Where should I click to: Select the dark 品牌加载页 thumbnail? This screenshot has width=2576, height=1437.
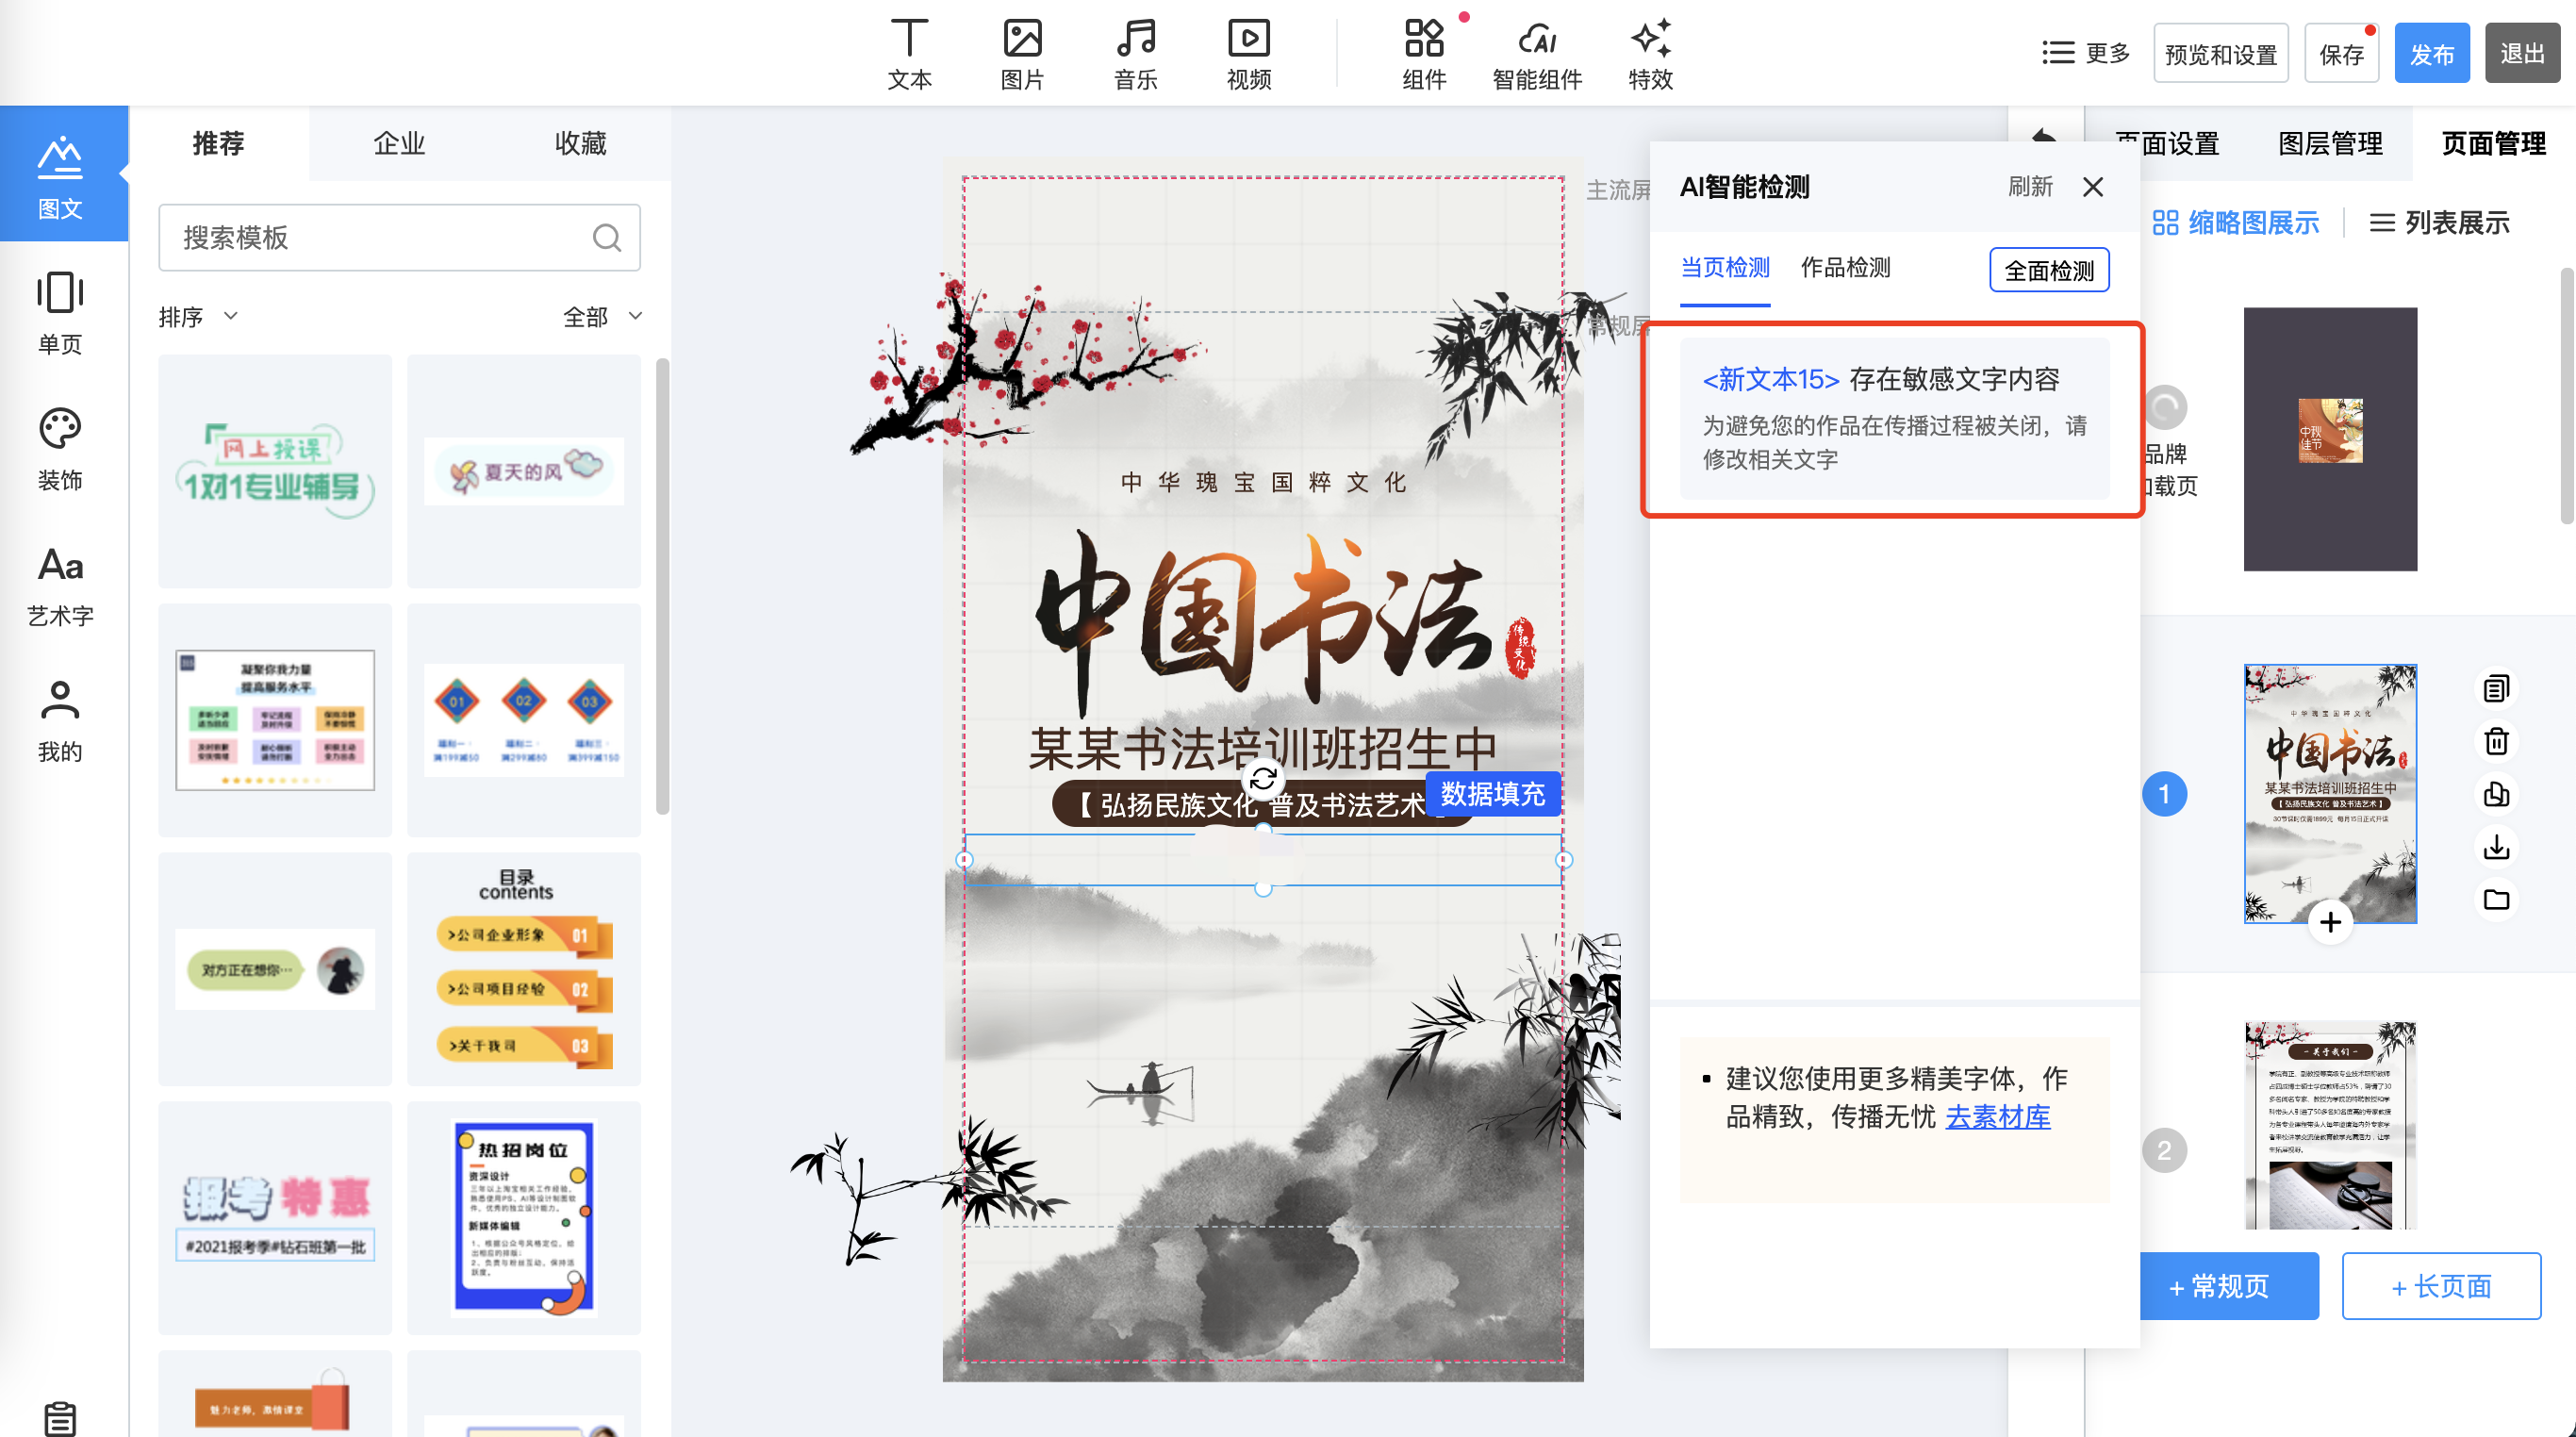2330,439
